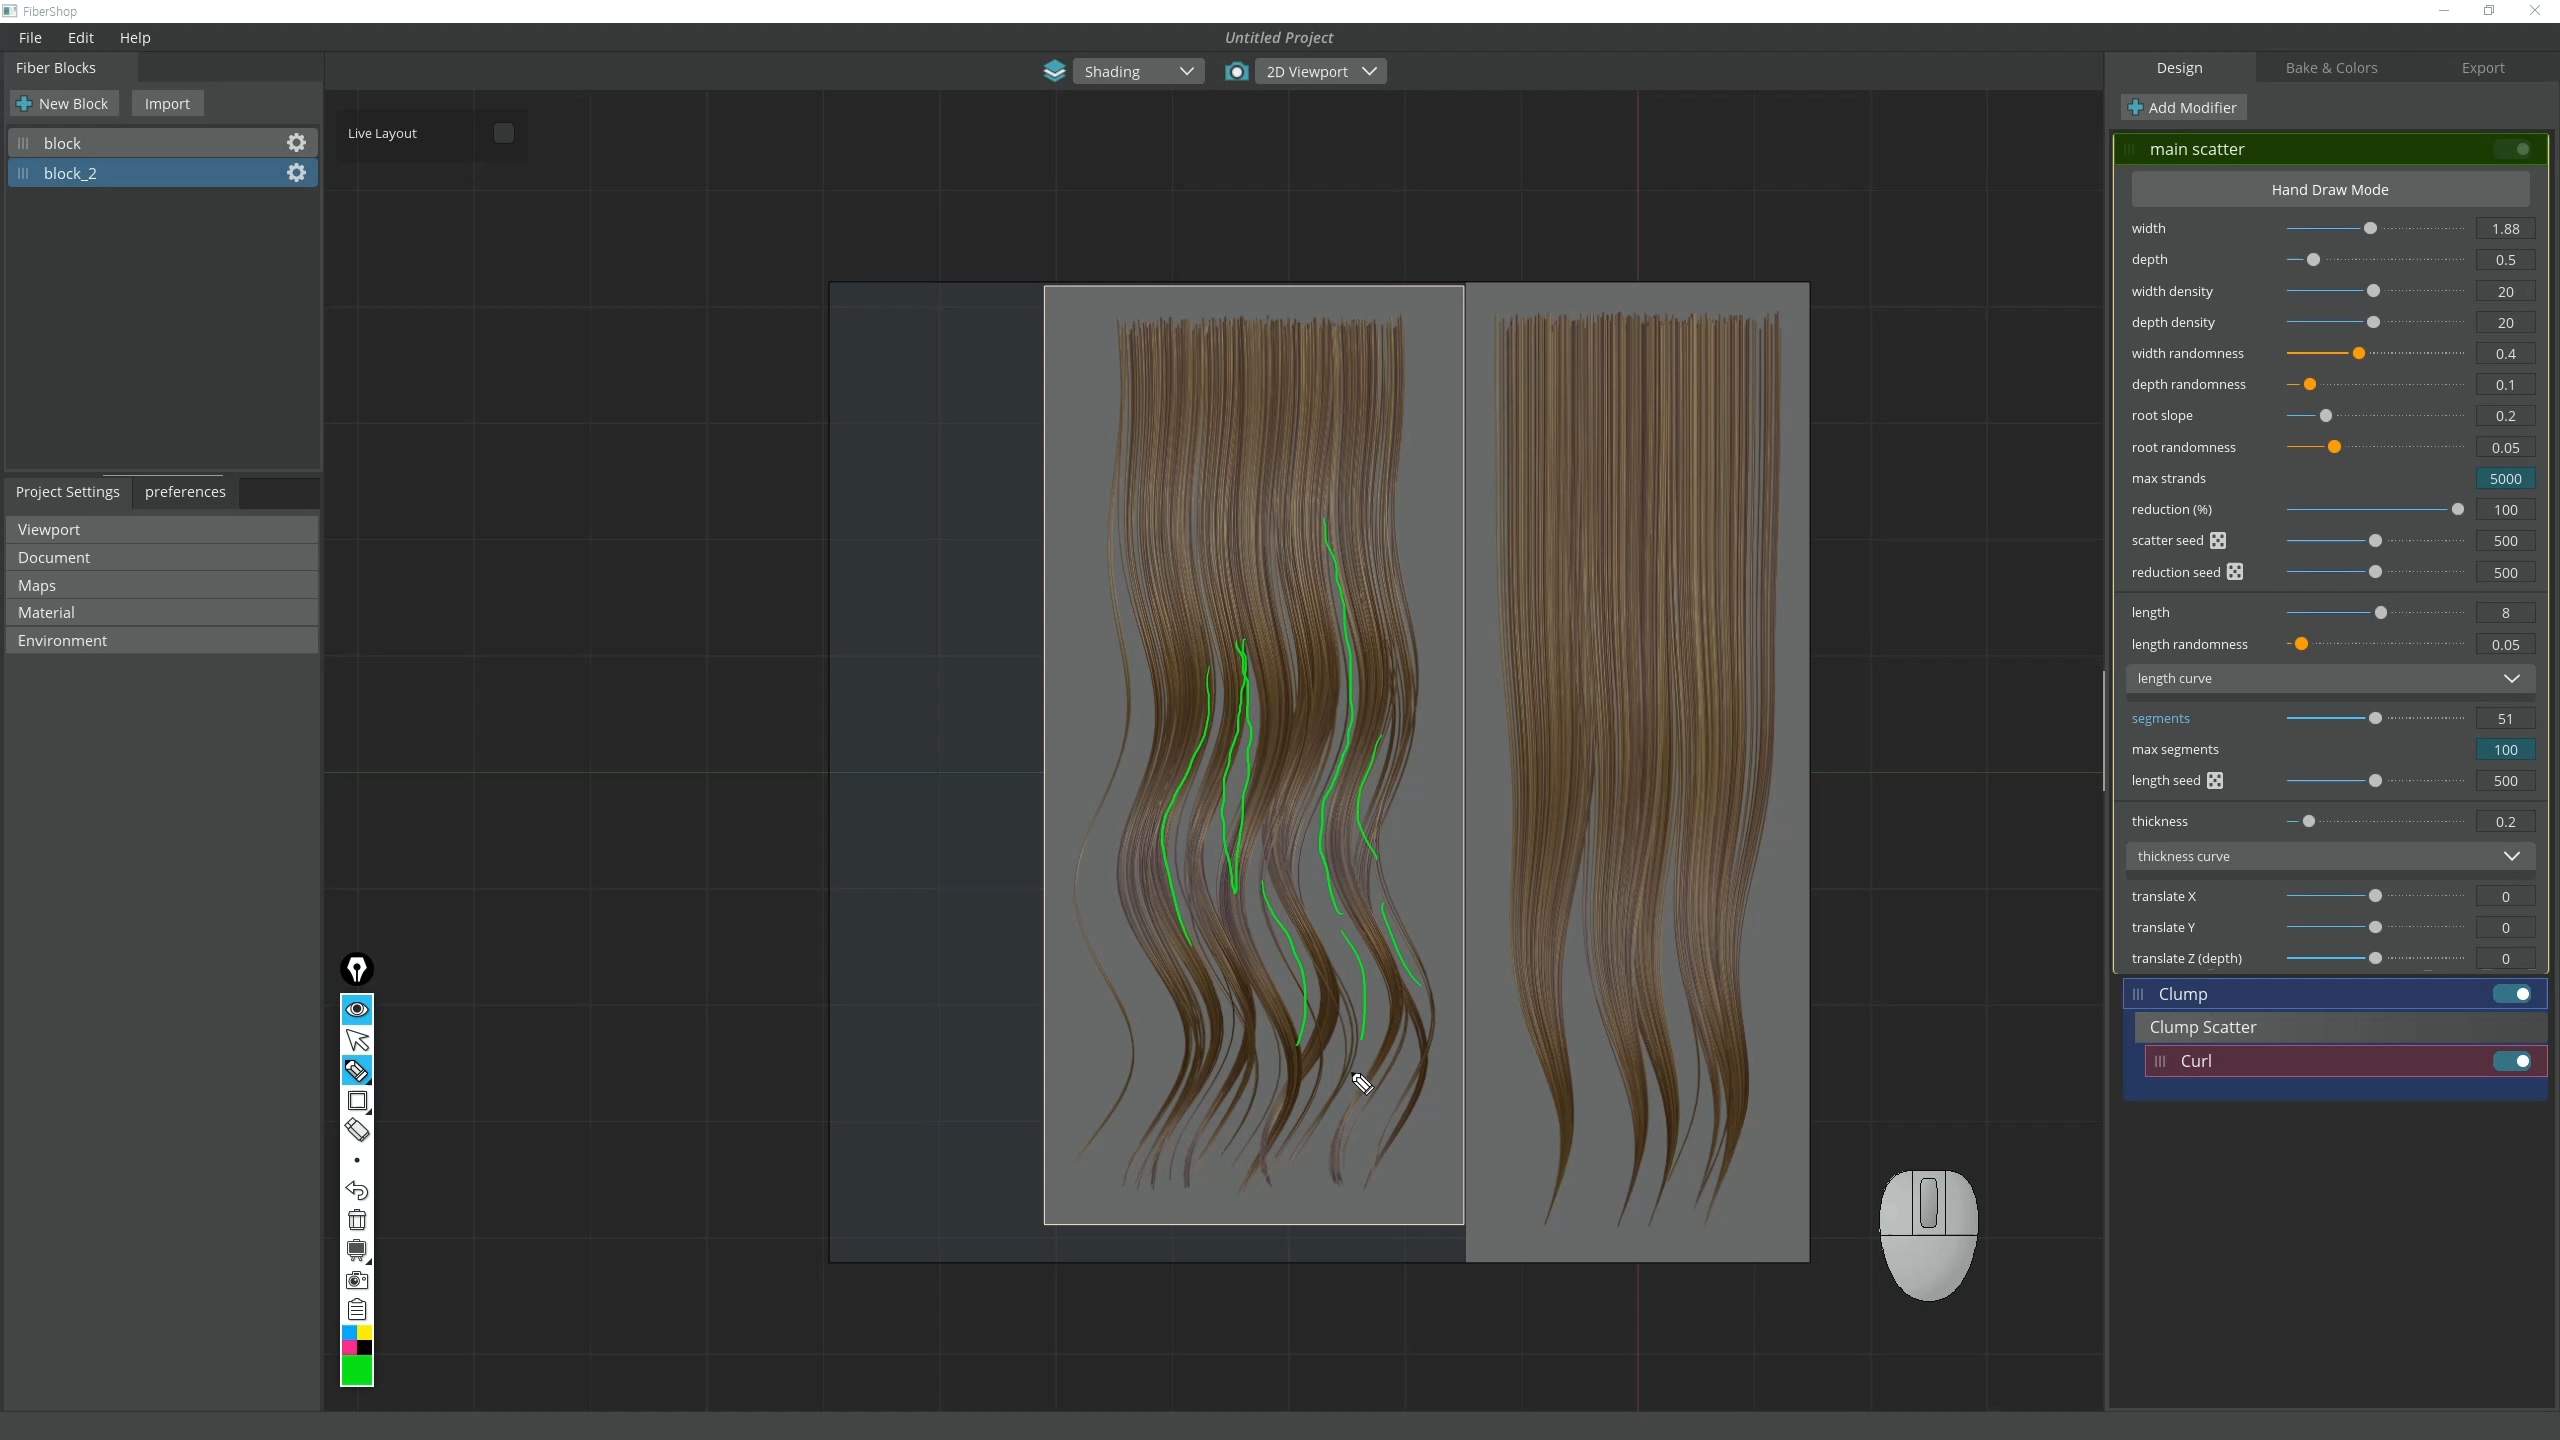Select the arrow cursor tool in annotation toolbar
Screen dimensions: 2560x1440
click(x=357, y=1040)
